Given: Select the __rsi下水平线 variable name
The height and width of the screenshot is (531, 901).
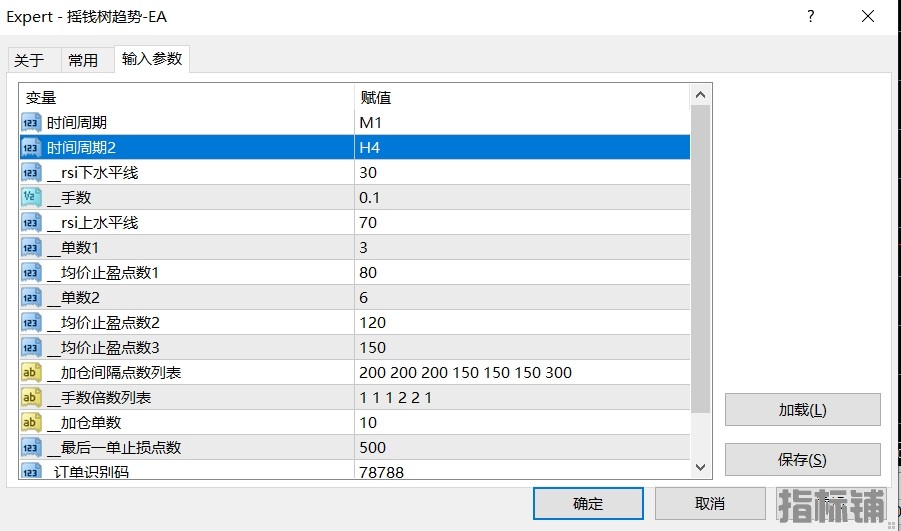Looking at the screenshot, I should point(93,173).
